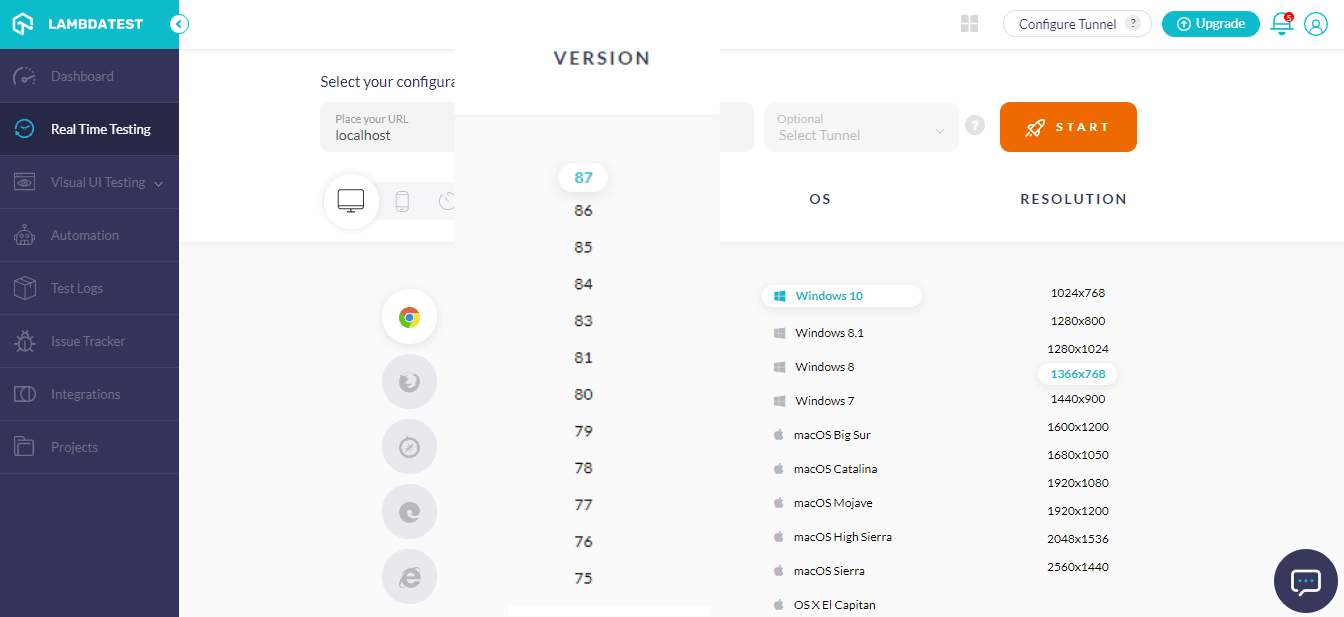
Task: Open Automation in the sidebar
Action: coord(85,235)
